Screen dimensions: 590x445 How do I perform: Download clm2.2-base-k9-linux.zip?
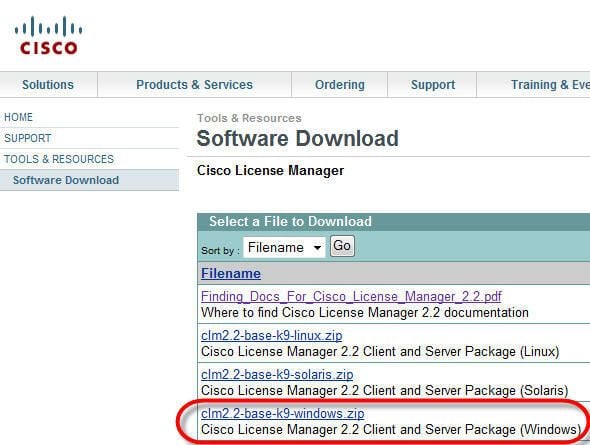coord(272,335)
